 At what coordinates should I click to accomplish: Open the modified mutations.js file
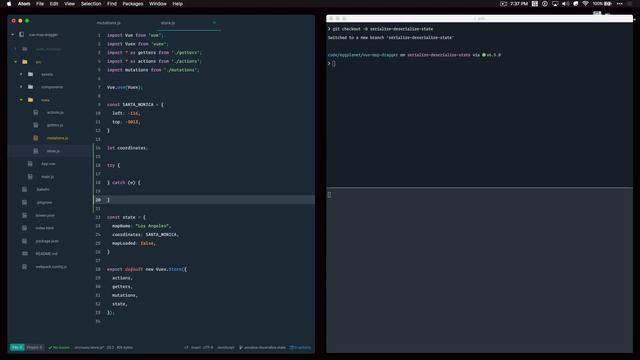57,138
